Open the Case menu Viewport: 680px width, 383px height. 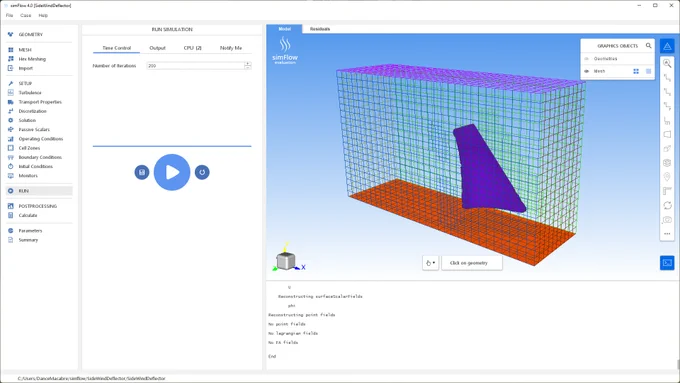tap(26, 15)
